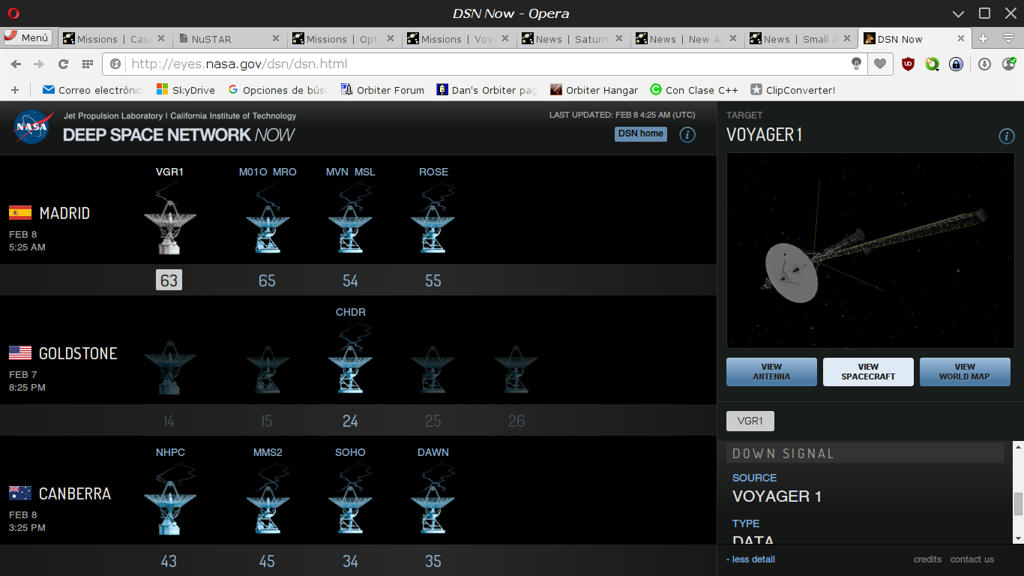Select Madrid antenna dish 65

coord(267,229)
